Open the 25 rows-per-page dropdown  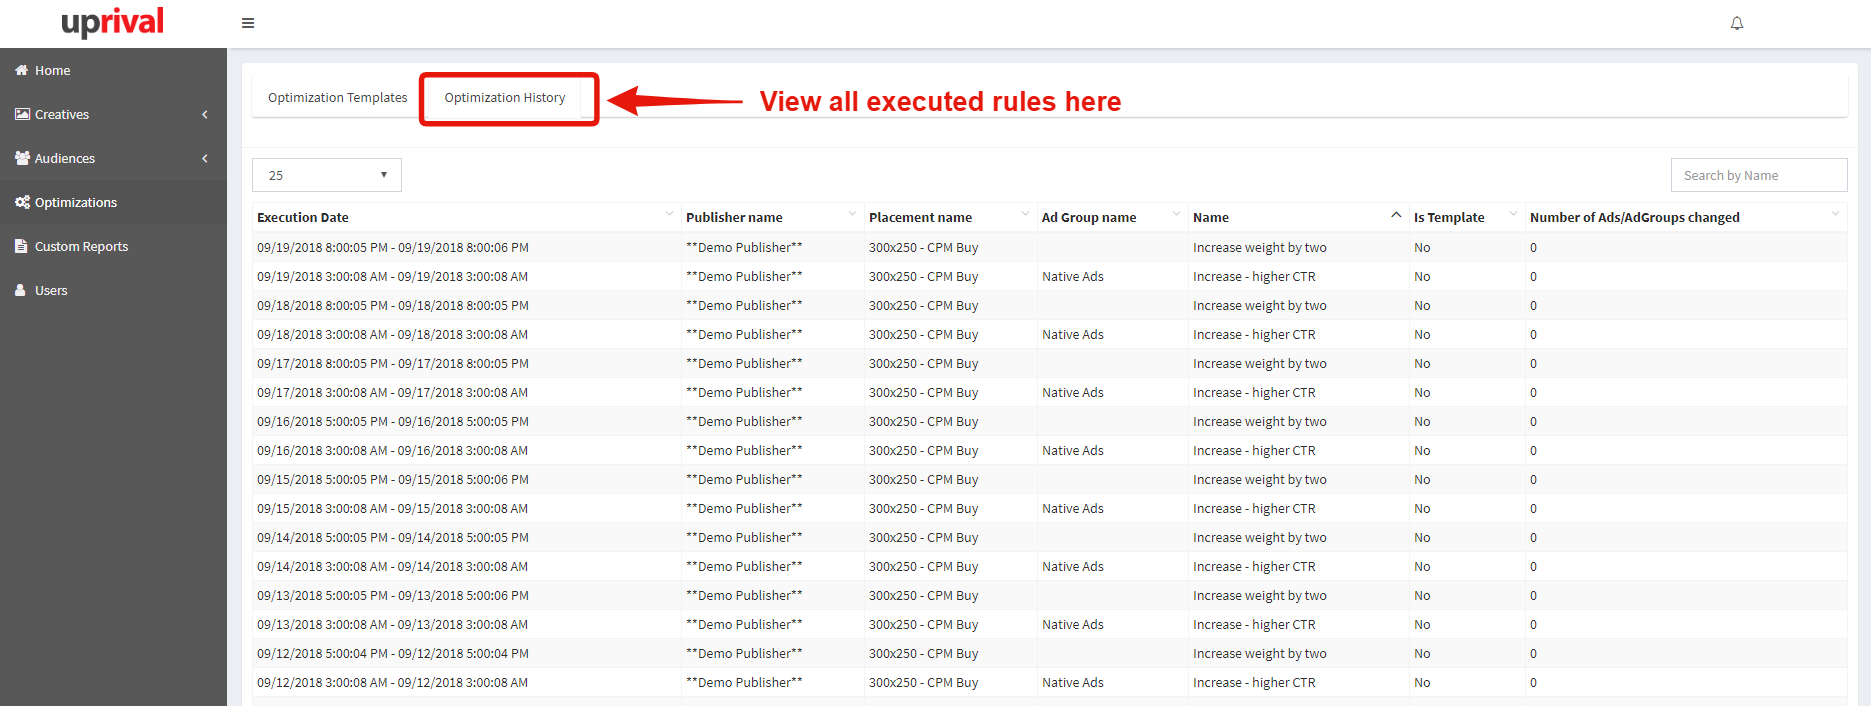pyautogui.click(x=327, y=175)
